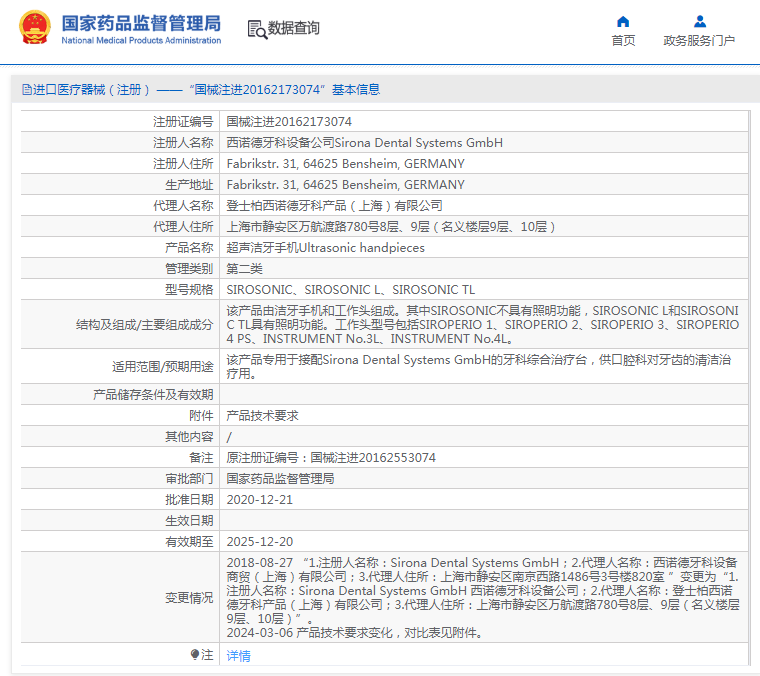Click change record dated 2018-08-27

point(483,591)
